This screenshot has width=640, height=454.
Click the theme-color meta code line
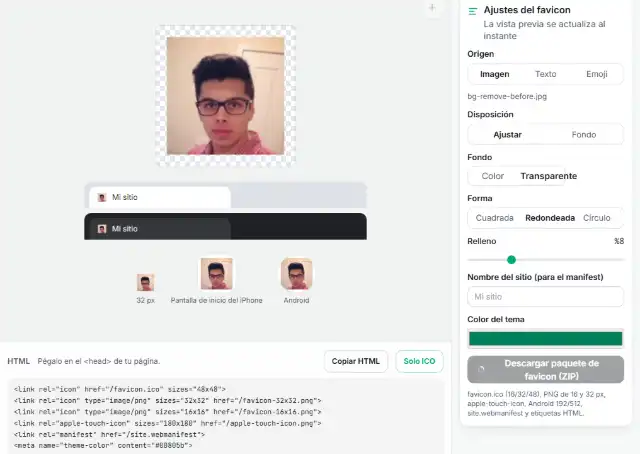(x=103, y=445)
